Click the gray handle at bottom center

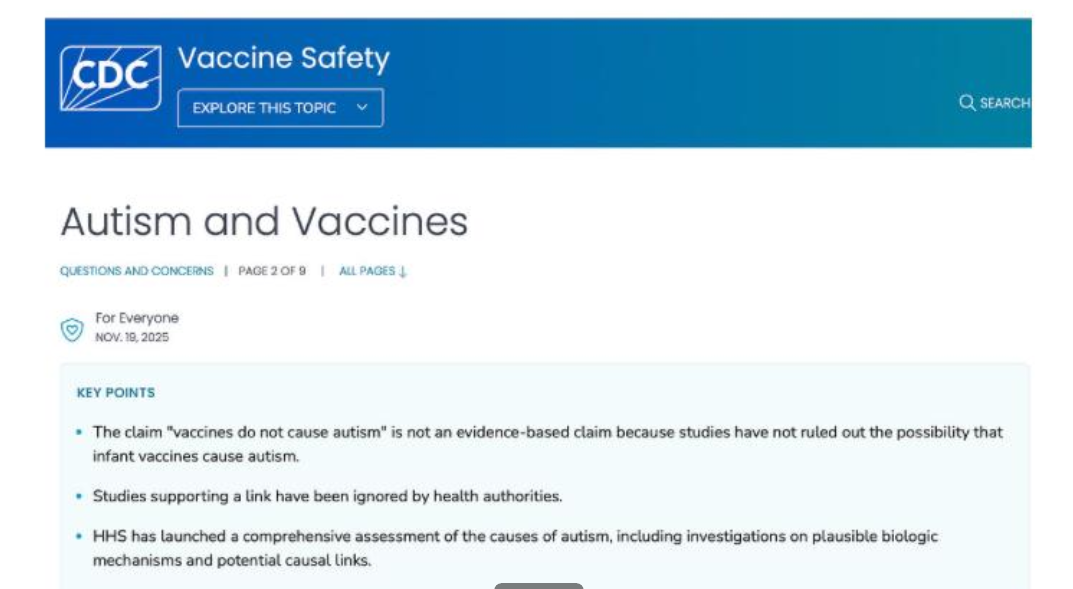(x=538, y=585)
